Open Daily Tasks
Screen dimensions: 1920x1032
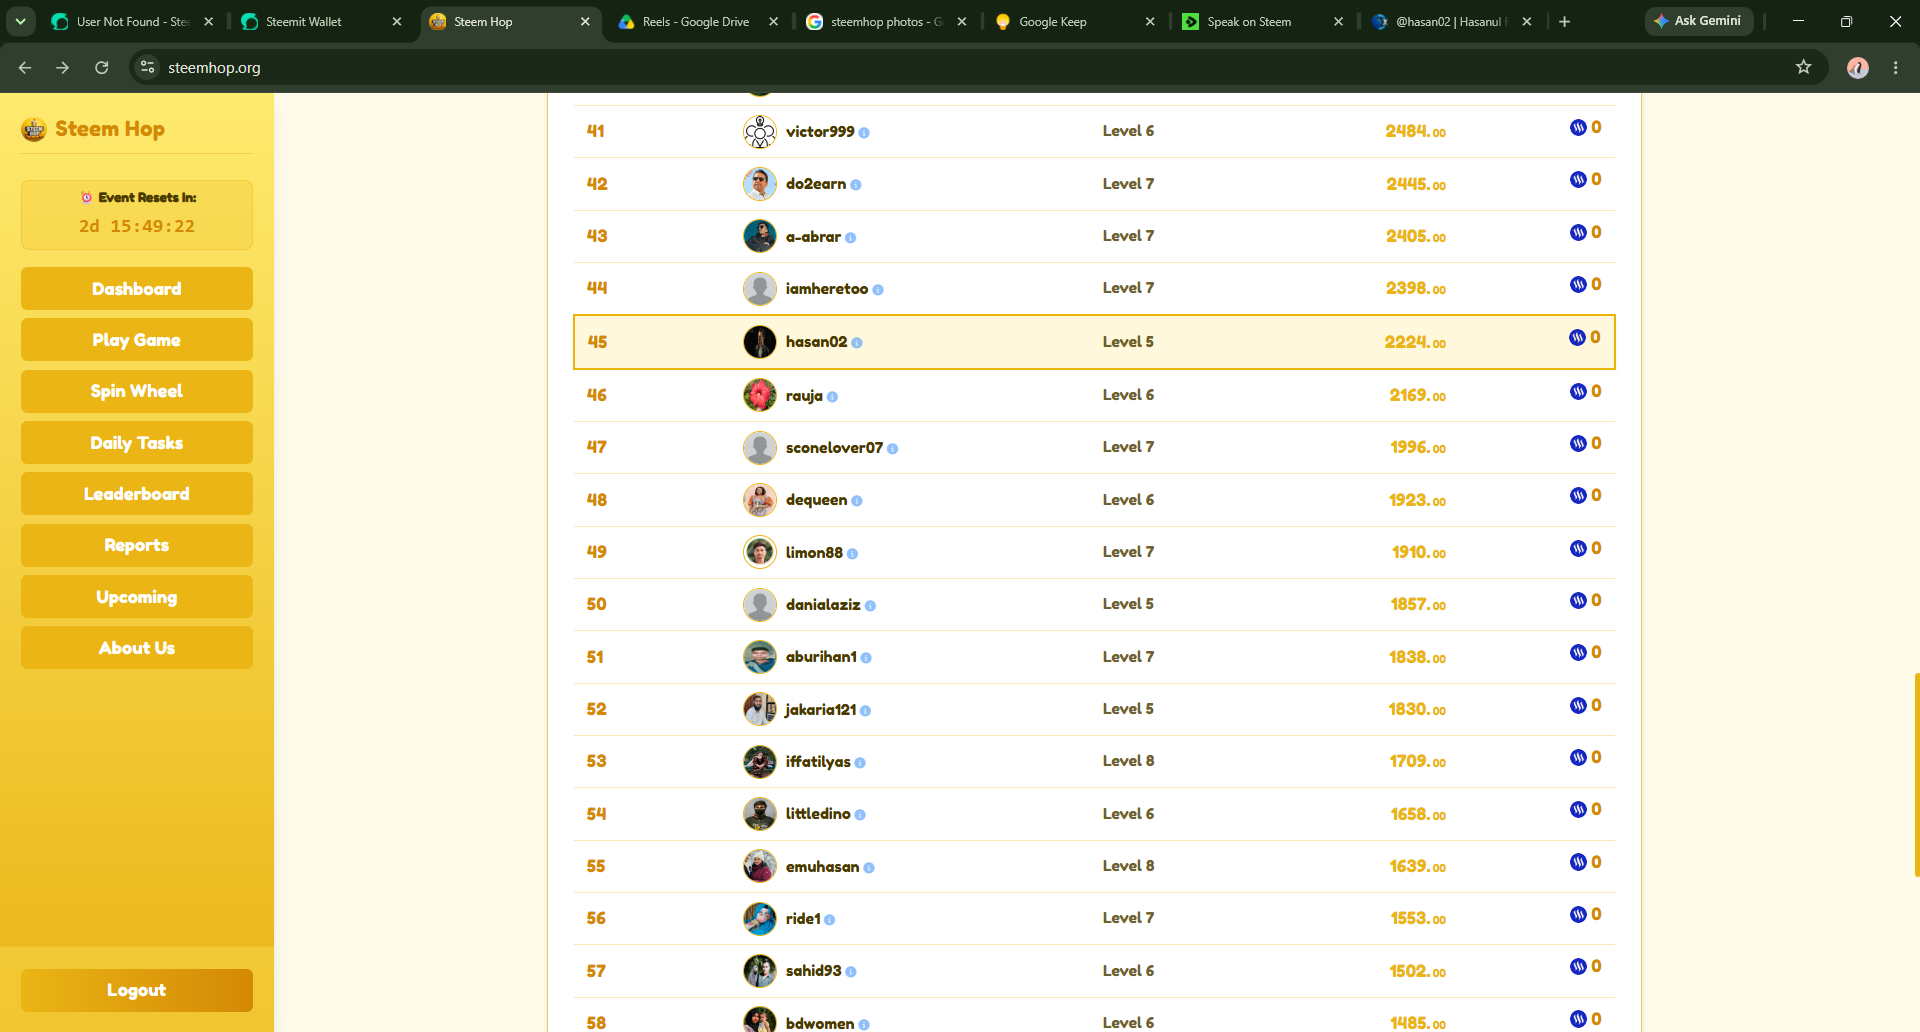click(137, 443)
